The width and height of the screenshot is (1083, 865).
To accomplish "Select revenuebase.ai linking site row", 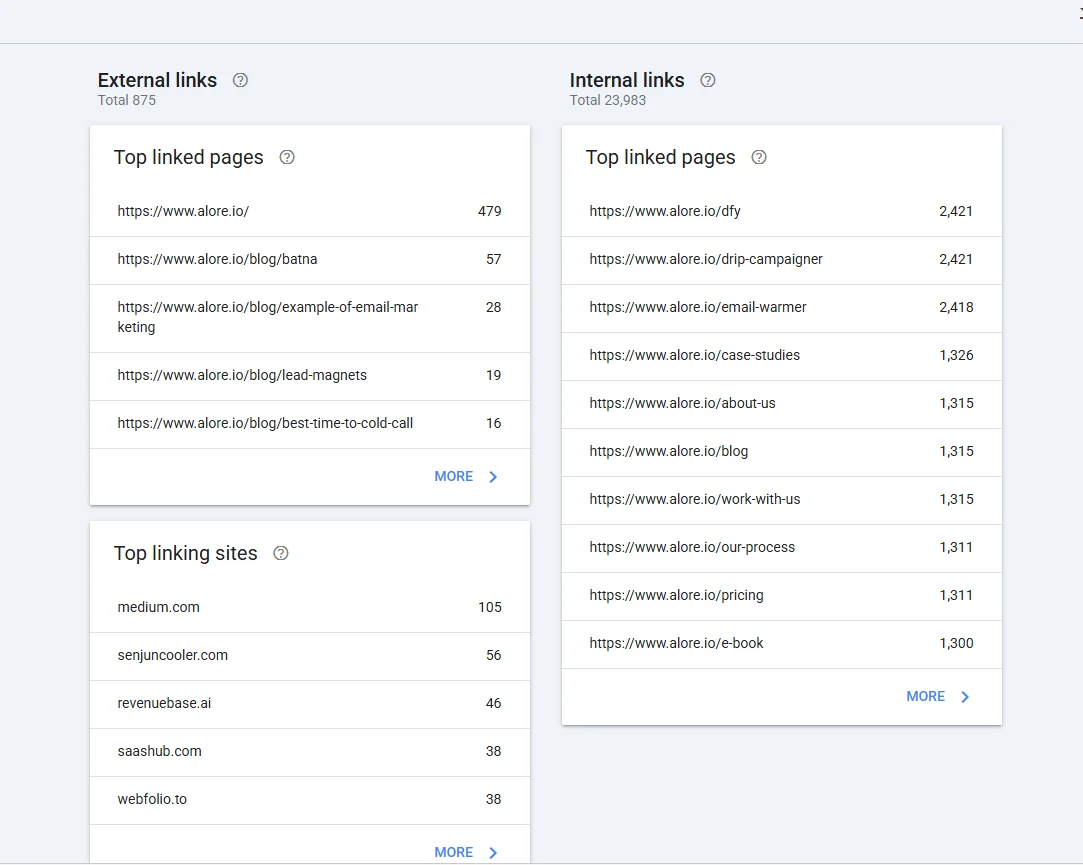I will 310,704.
